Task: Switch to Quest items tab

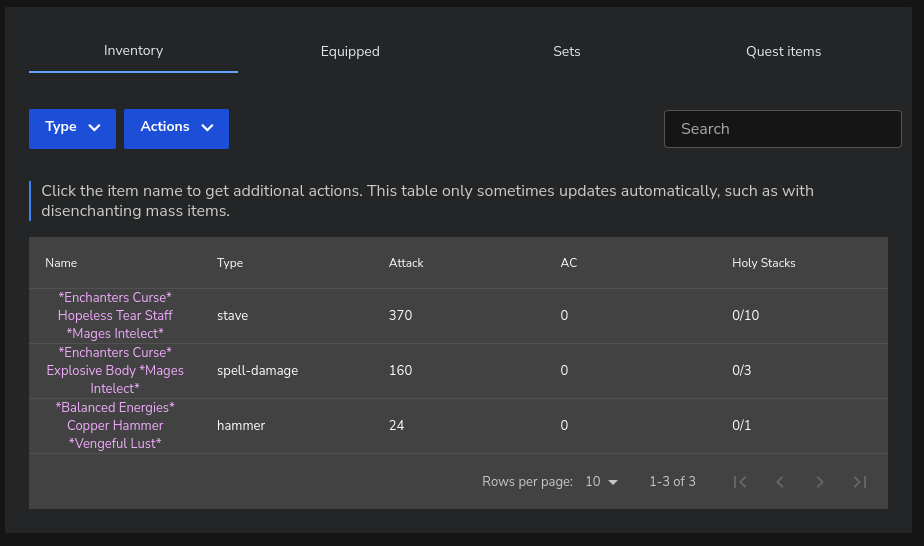Action: coord(783,51)
